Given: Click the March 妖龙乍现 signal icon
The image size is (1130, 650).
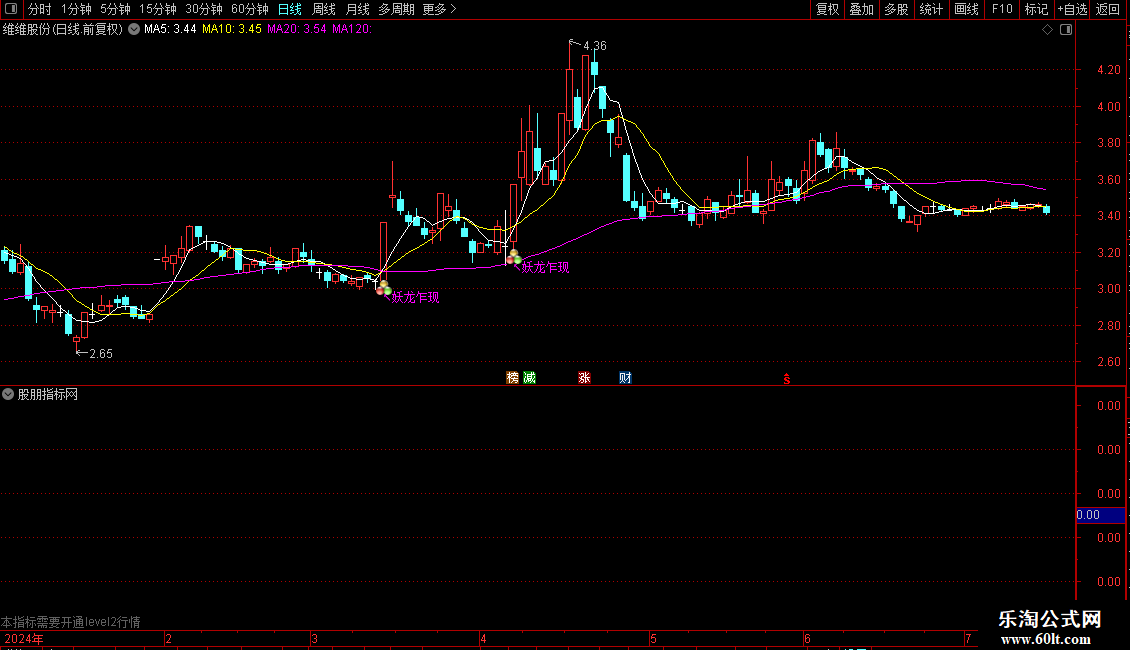Looking at the screenshot, I should click(x=384, y=288).
